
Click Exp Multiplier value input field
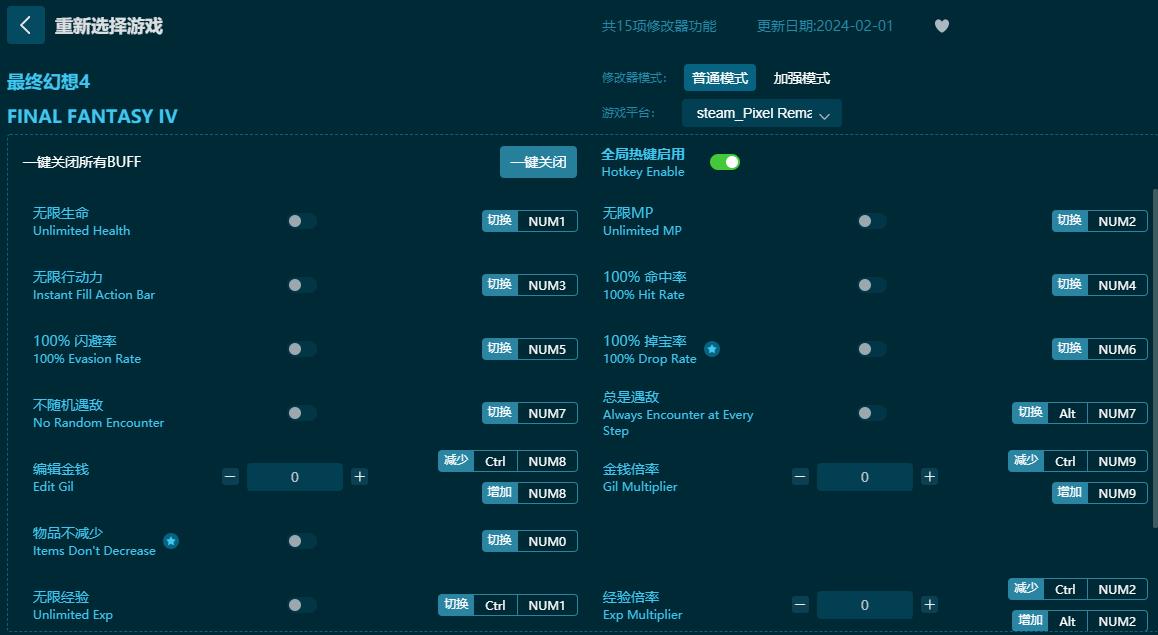tap(865, 605)
